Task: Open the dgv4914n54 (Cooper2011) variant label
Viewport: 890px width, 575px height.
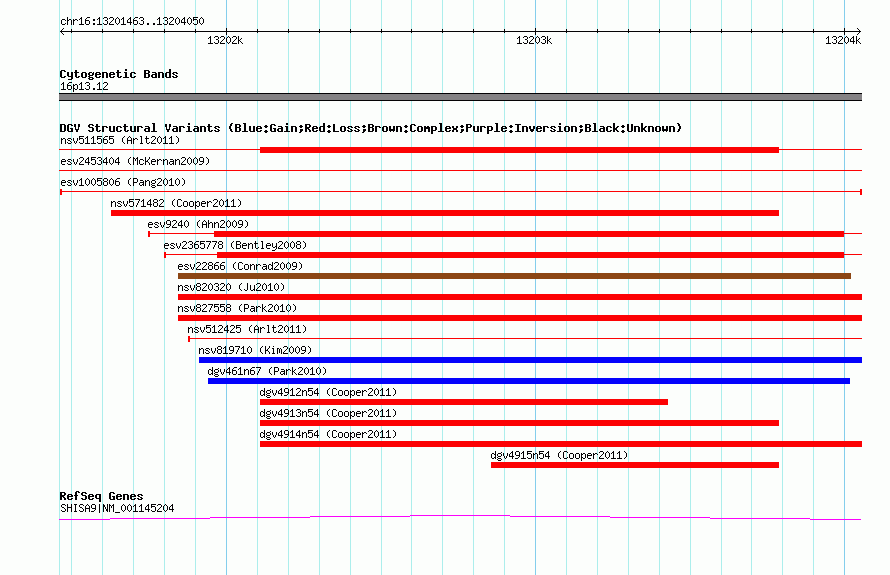Action: pos(328,434)
